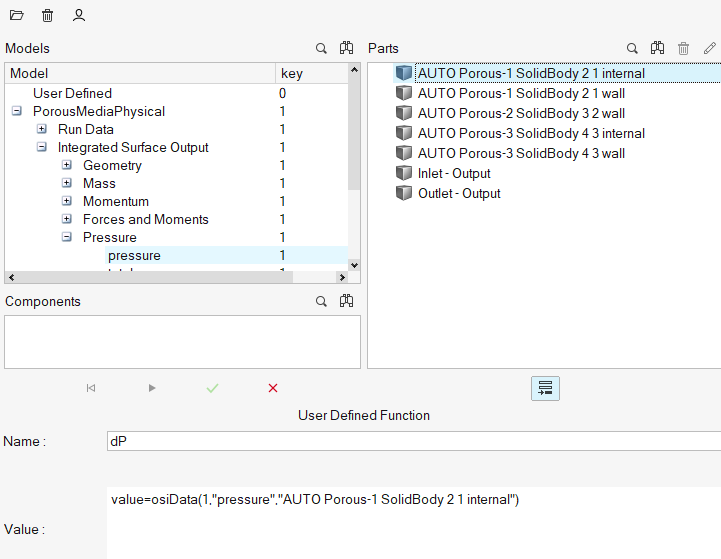Click the open folder icon

point(17,16)
